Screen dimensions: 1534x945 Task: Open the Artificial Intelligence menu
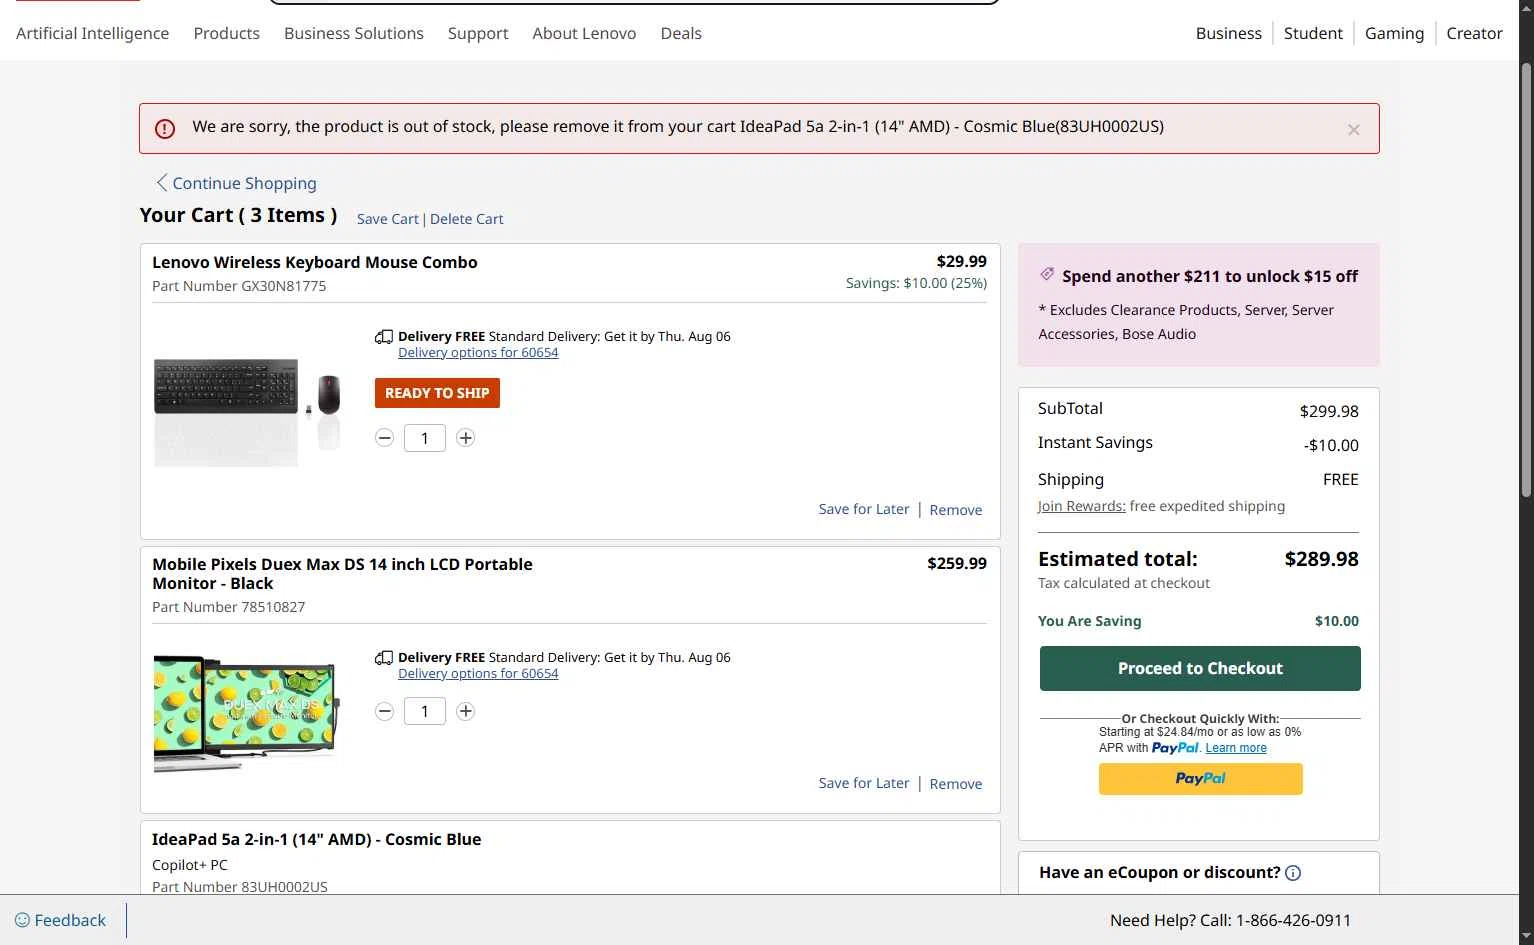[x=93, y=33]
